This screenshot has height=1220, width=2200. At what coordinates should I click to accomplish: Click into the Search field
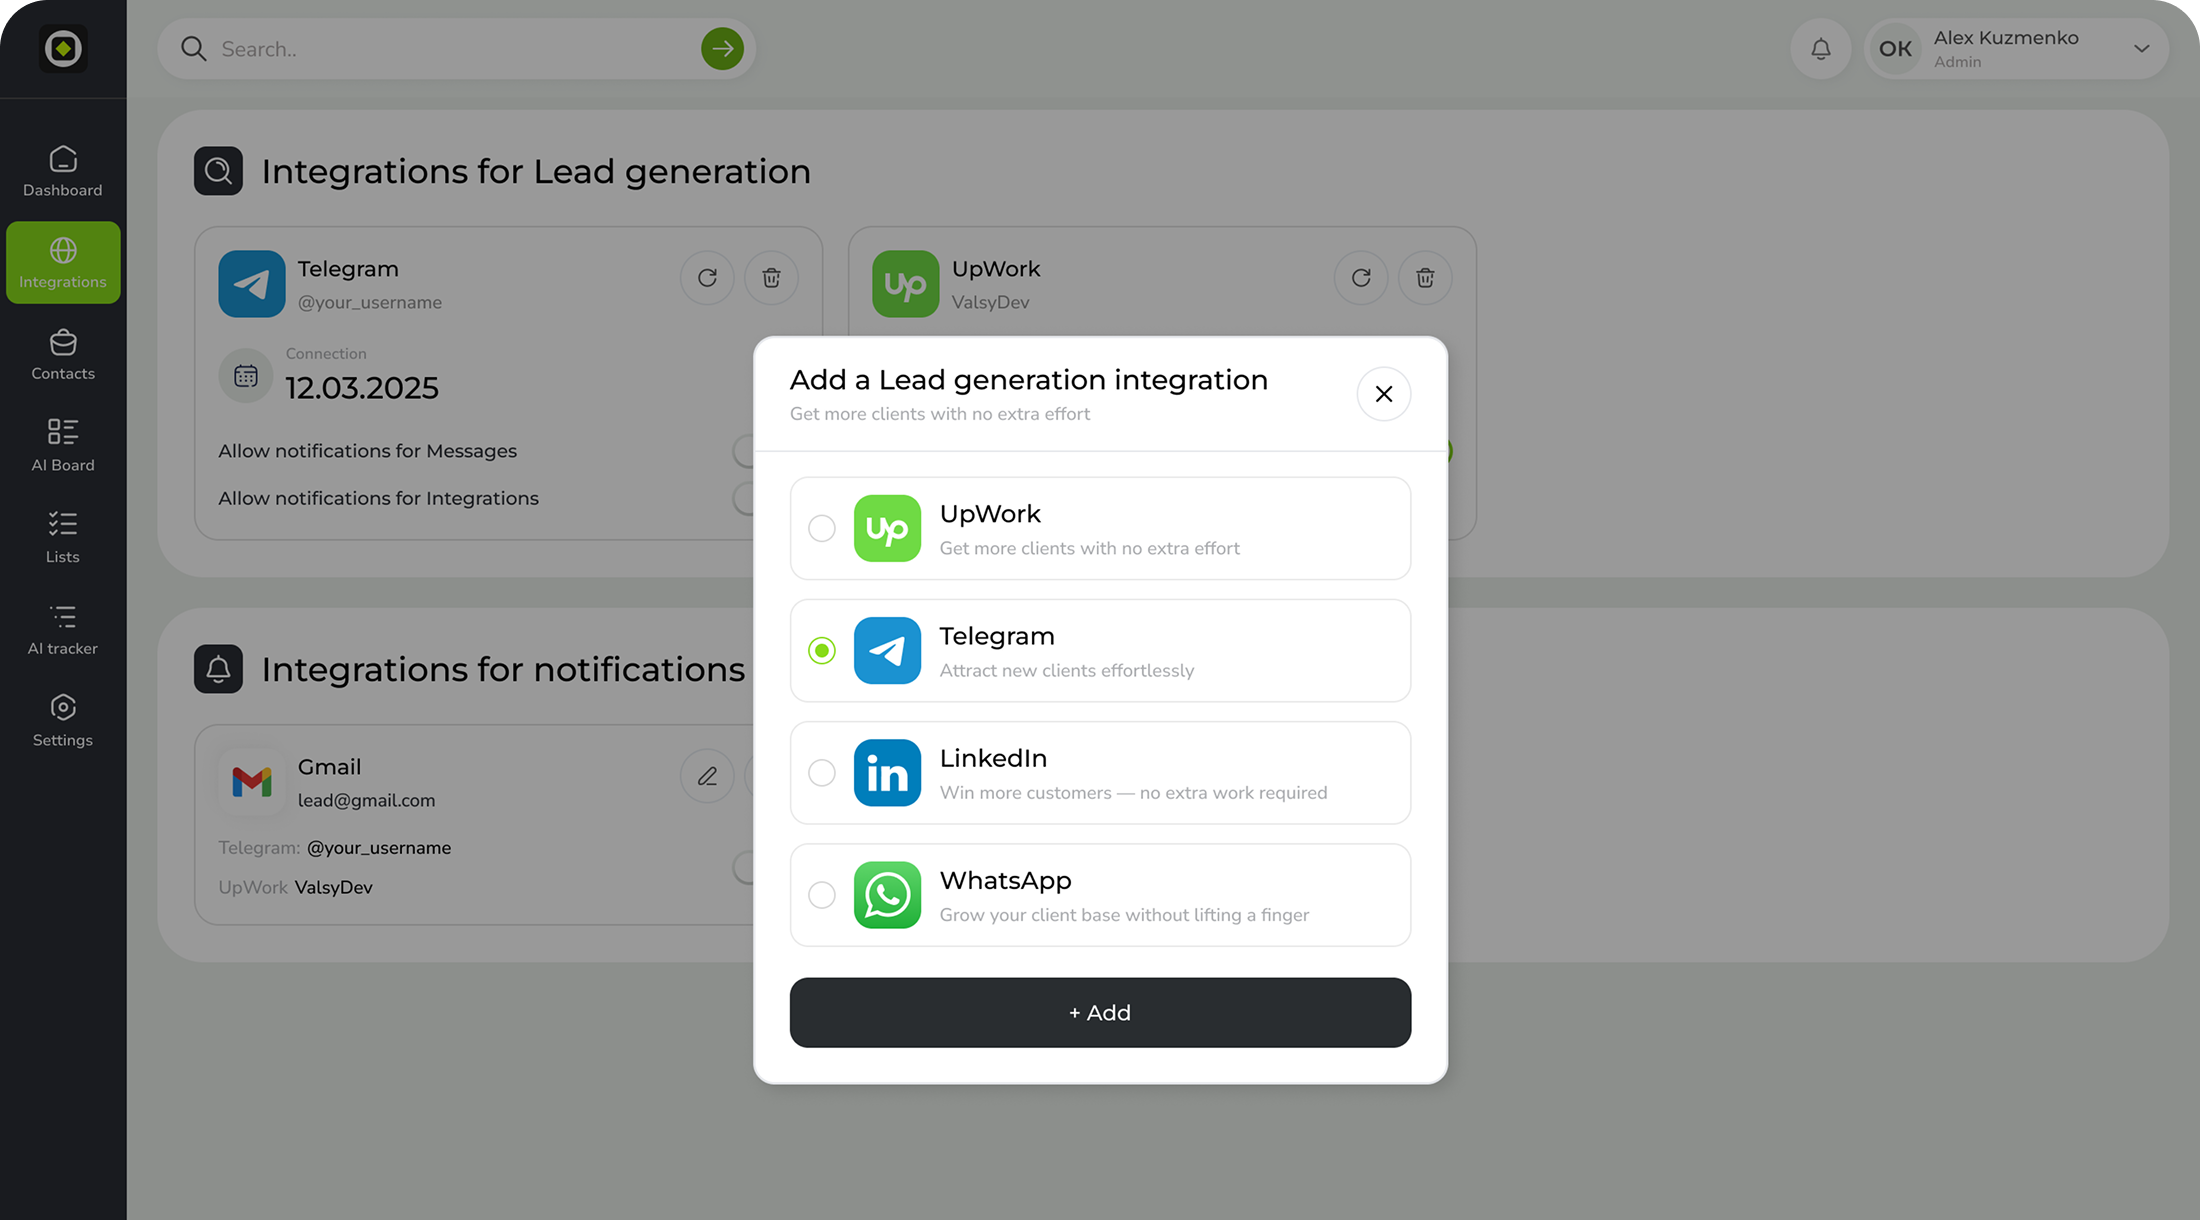pos(440,49)
